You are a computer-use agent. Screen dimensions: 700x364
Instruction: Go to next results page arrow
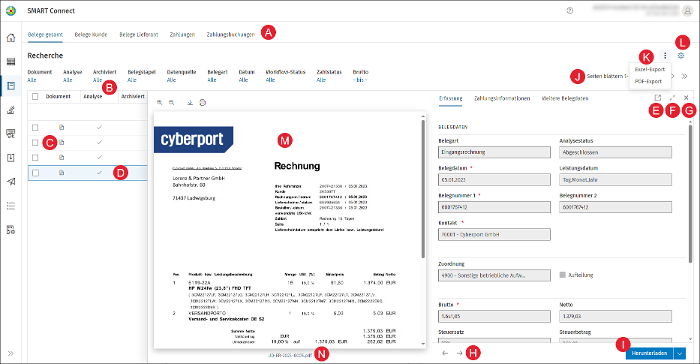[673, 76]
